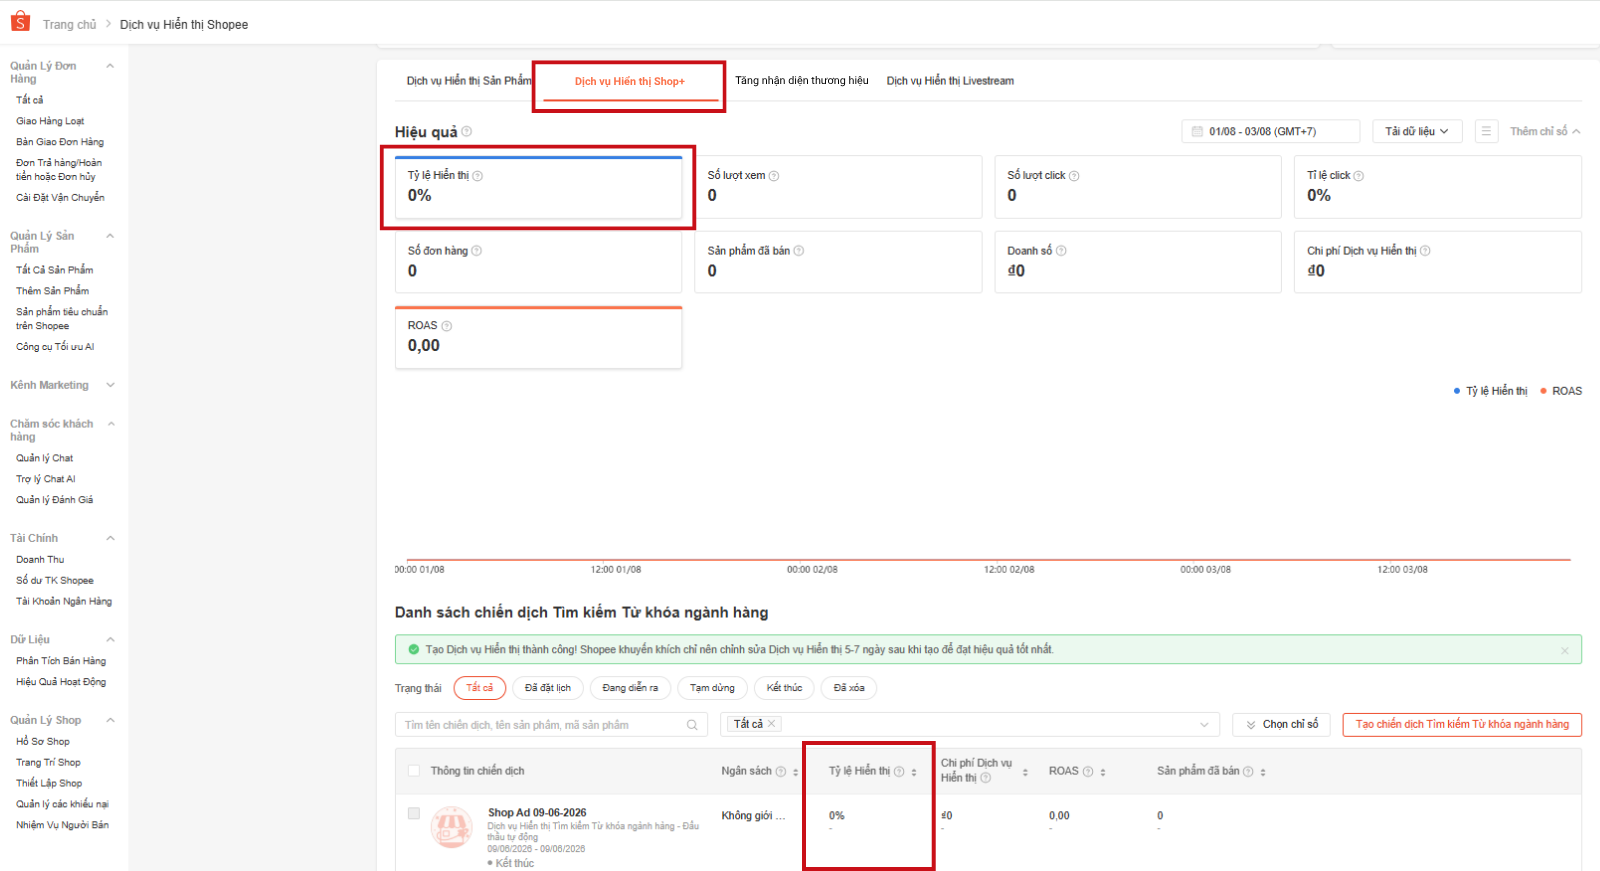Filter campaigns by Đã xóa status
This screenshot has width=1600, height=871.
point(849,688)
